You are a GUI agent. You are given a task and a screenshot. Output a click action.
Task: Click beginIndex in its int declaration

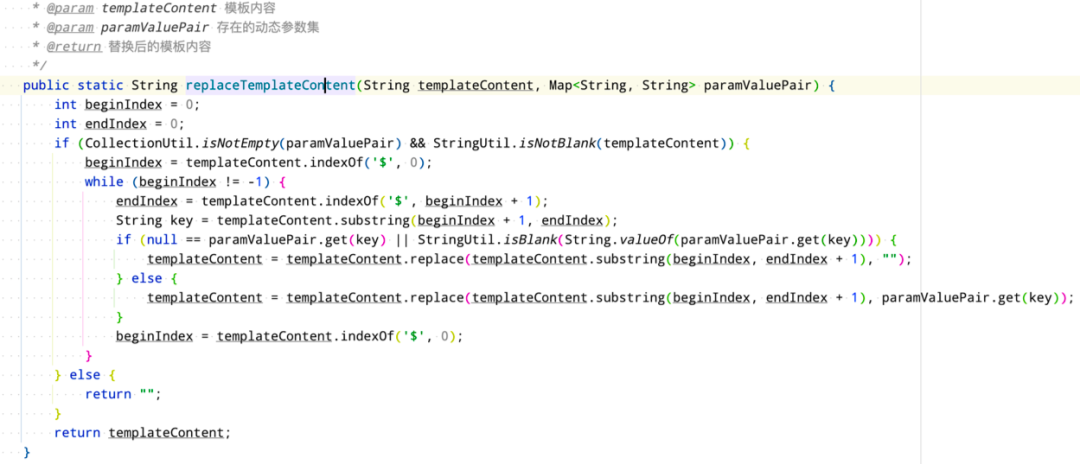coord(123,105)
